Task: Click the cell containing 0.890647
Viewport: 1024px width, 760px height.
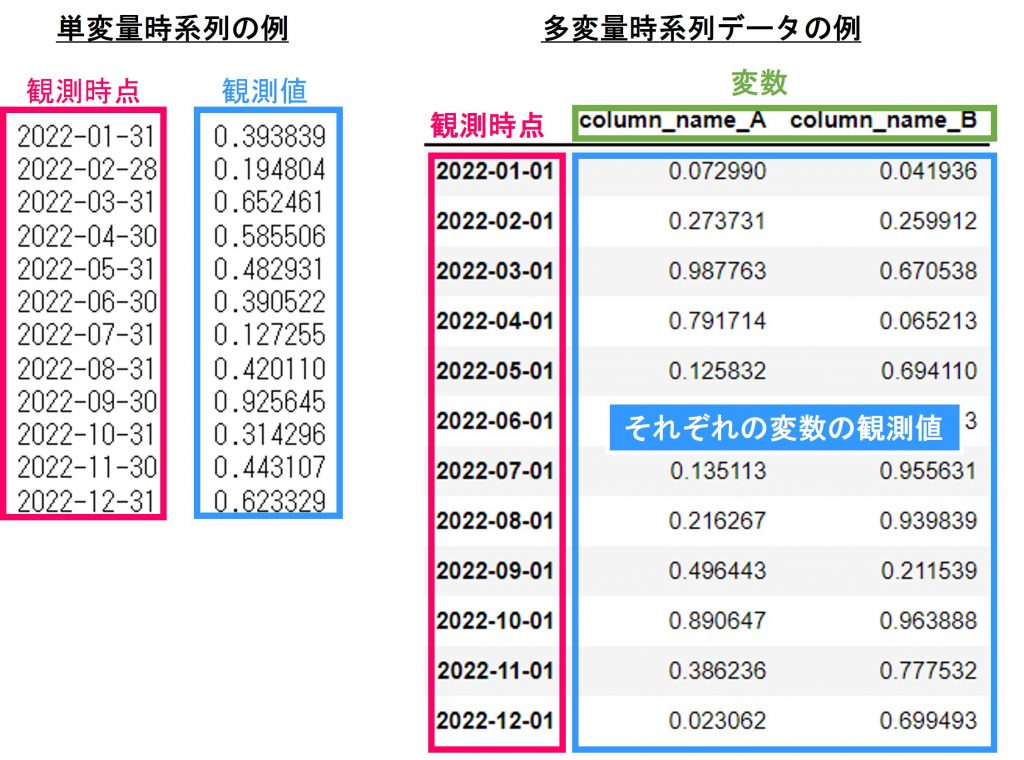Action: 717,621
